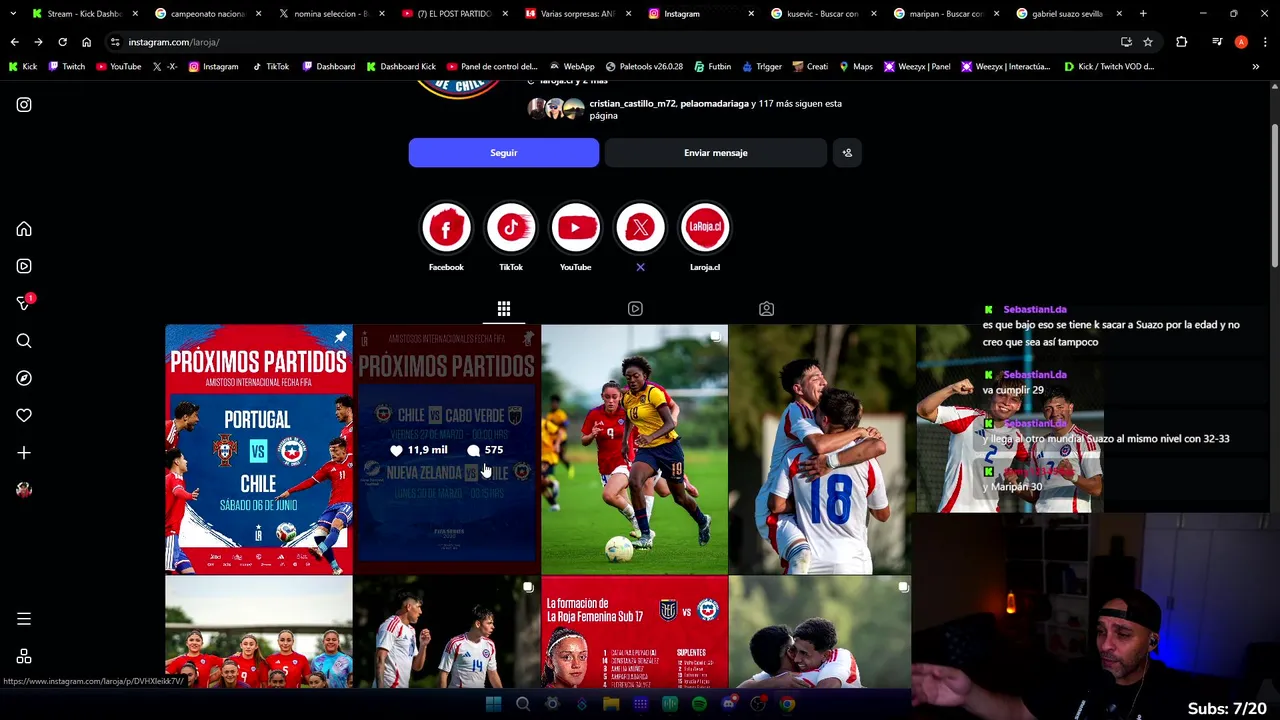Open Paletools v26.0.28 bookmark

[x=644, y=66]
